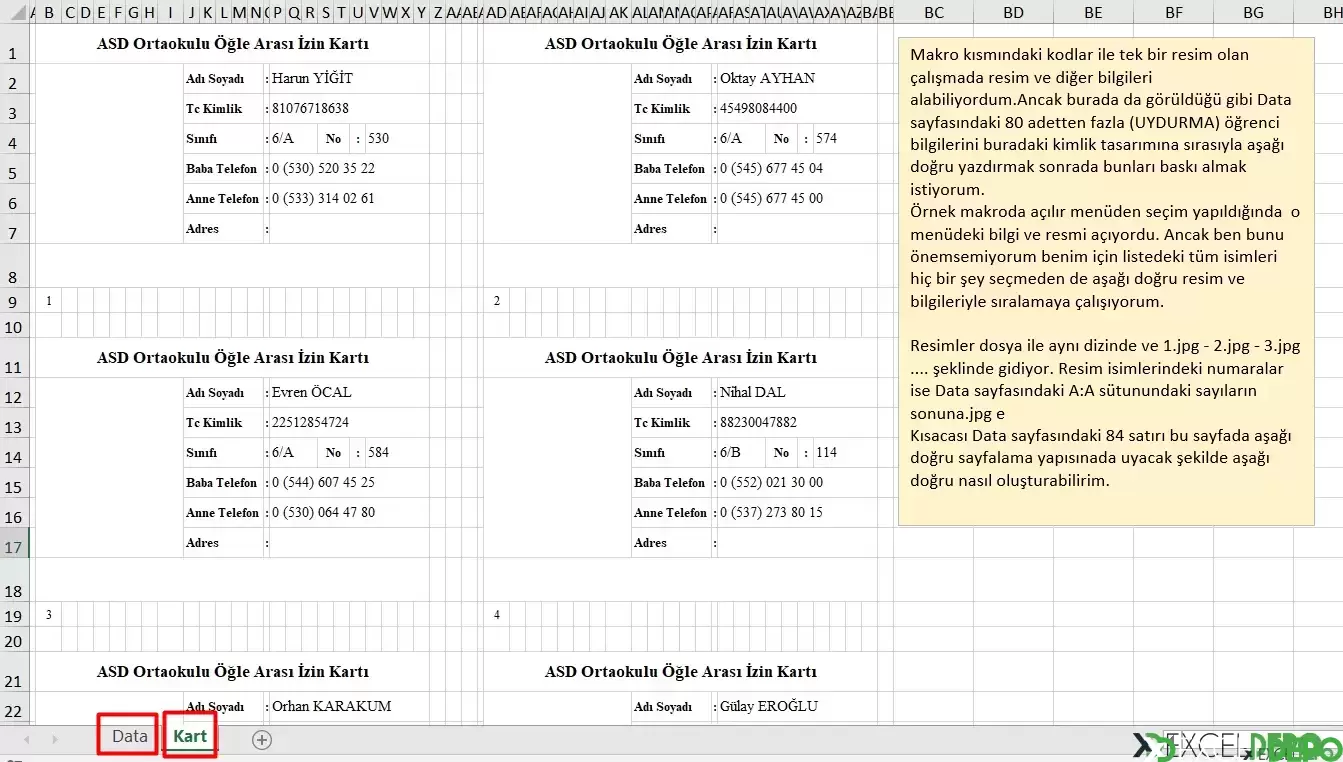Select column BC header

coord(933,13)
